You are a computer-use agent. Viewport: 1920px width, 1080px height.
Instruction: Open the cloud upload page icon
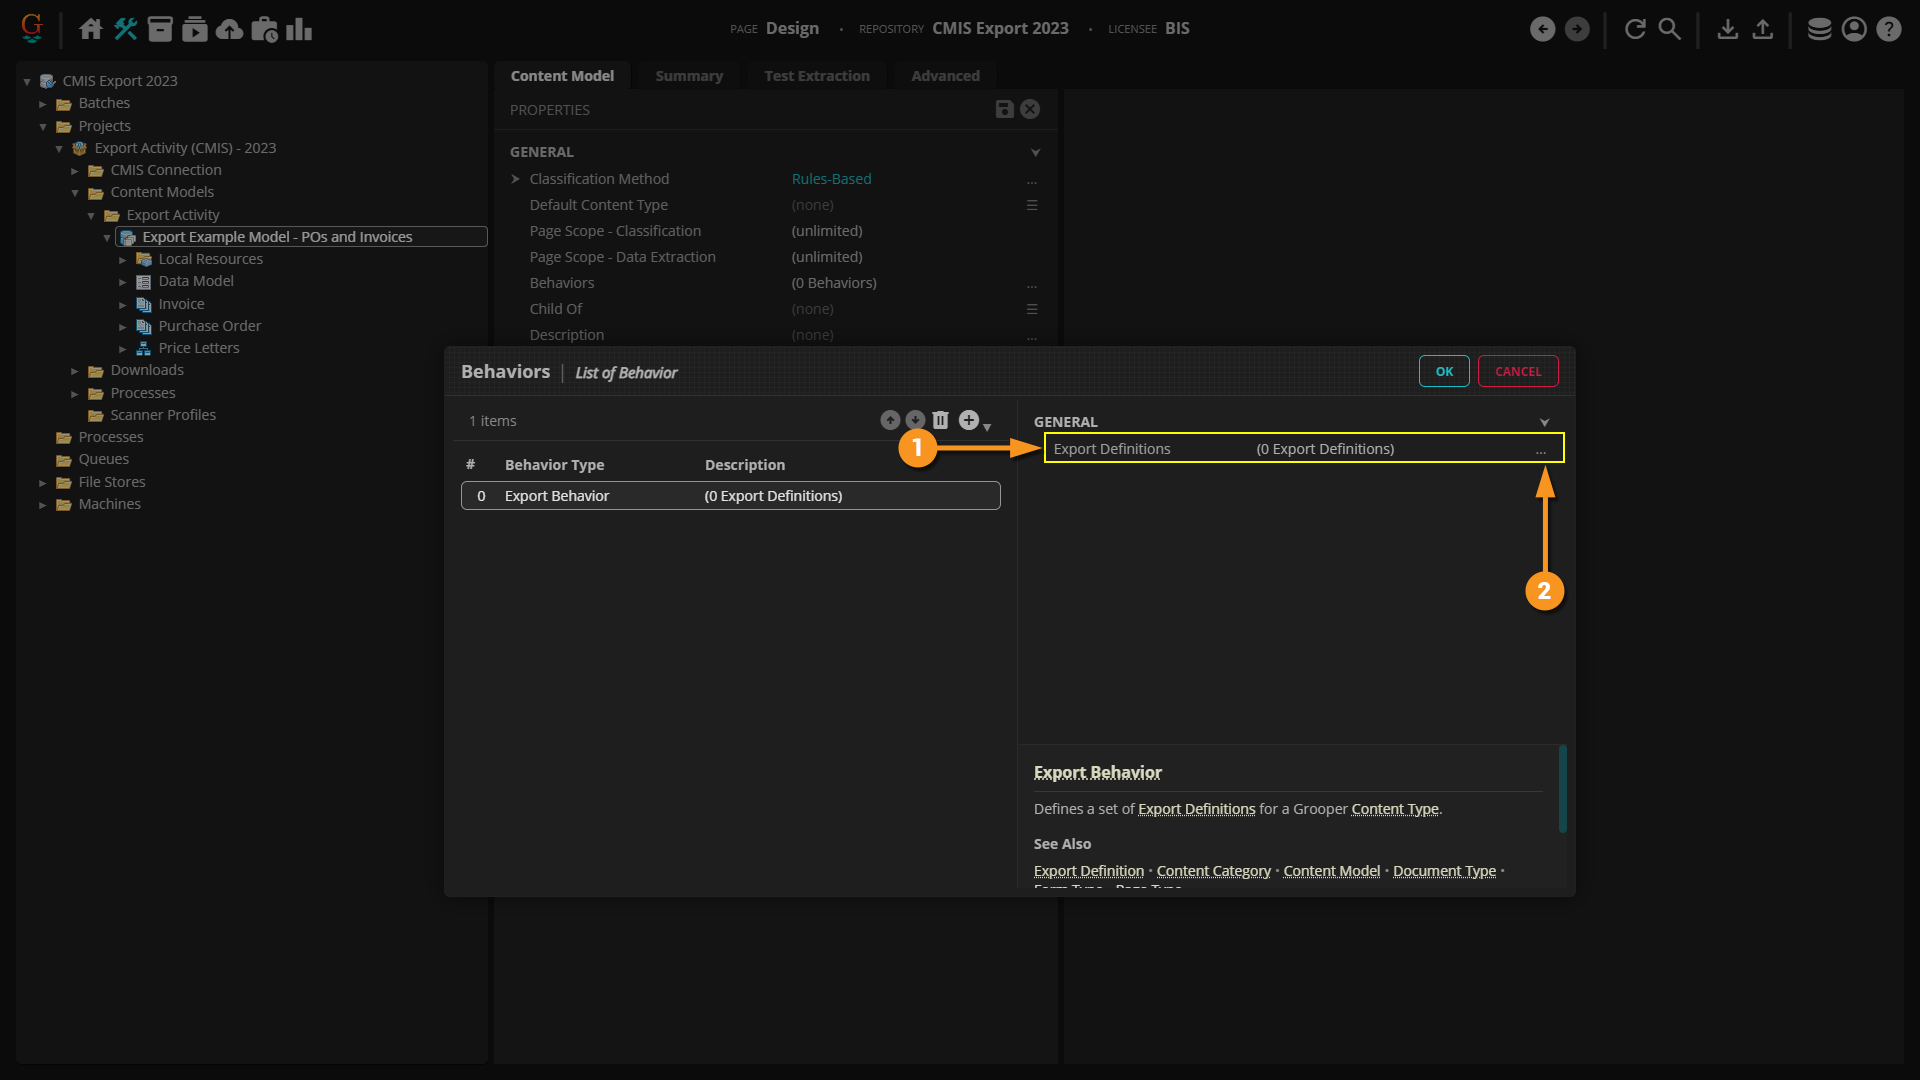pos(229,29)
